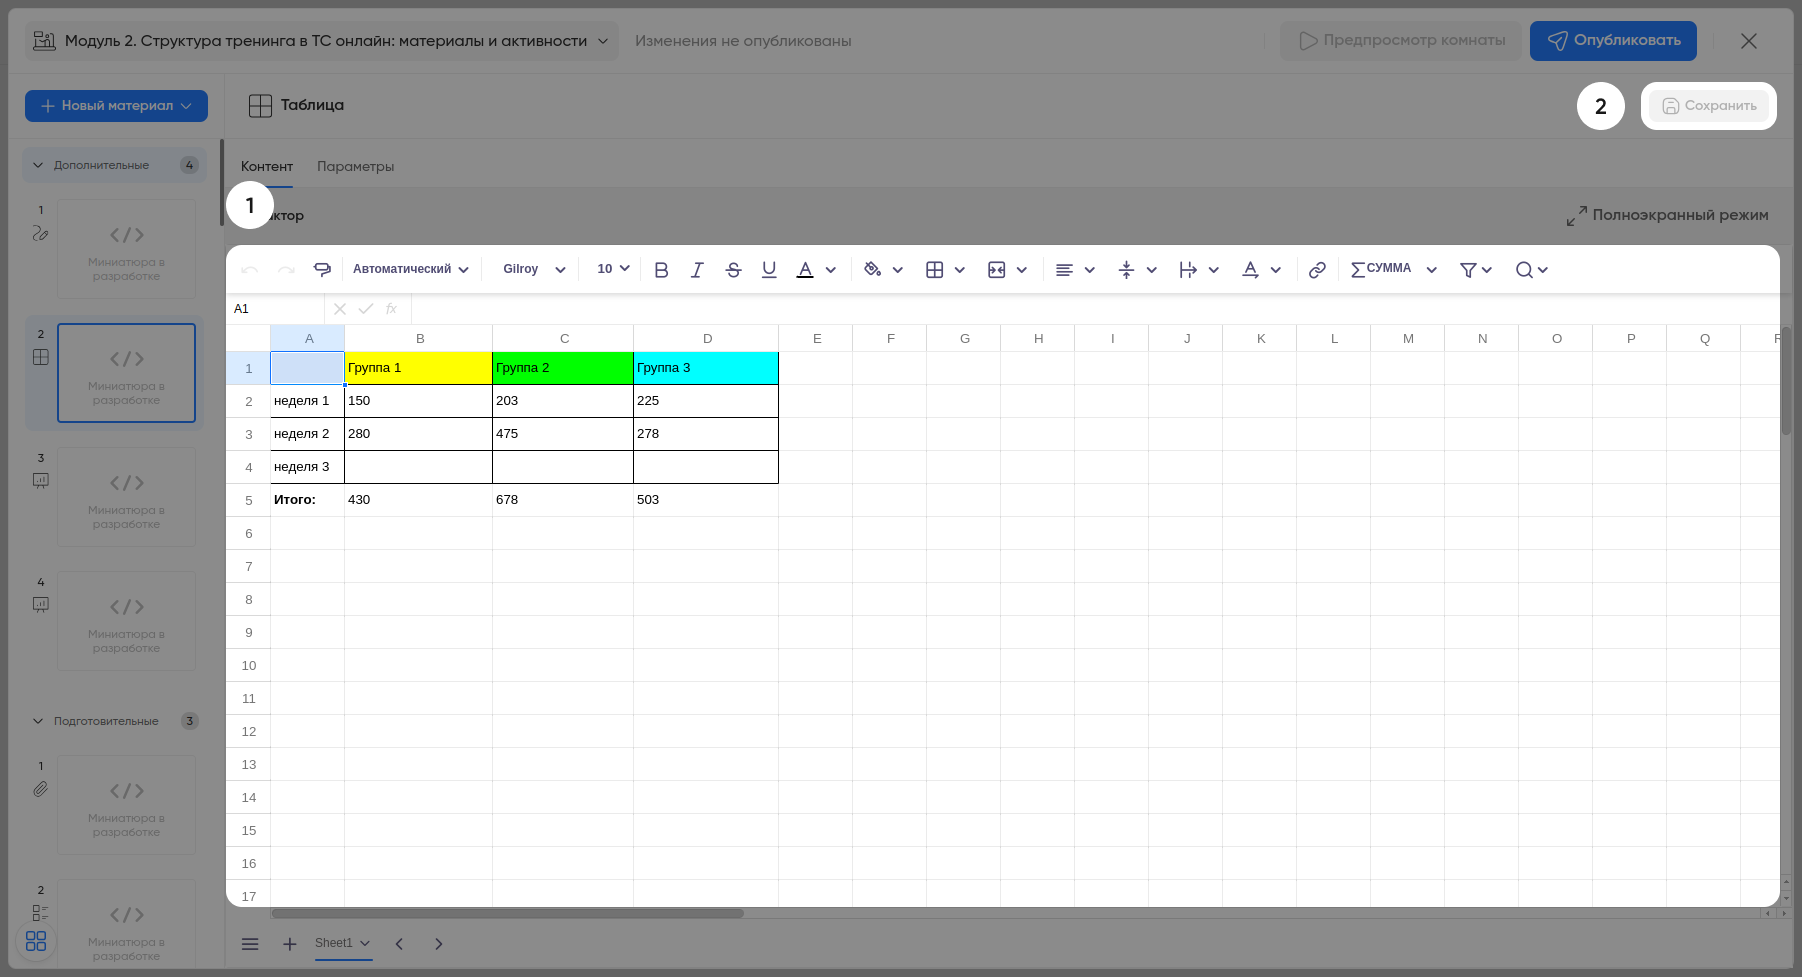Click the paint format brush icon
This screenshot has height=977, width=1802.
[322, 269]
